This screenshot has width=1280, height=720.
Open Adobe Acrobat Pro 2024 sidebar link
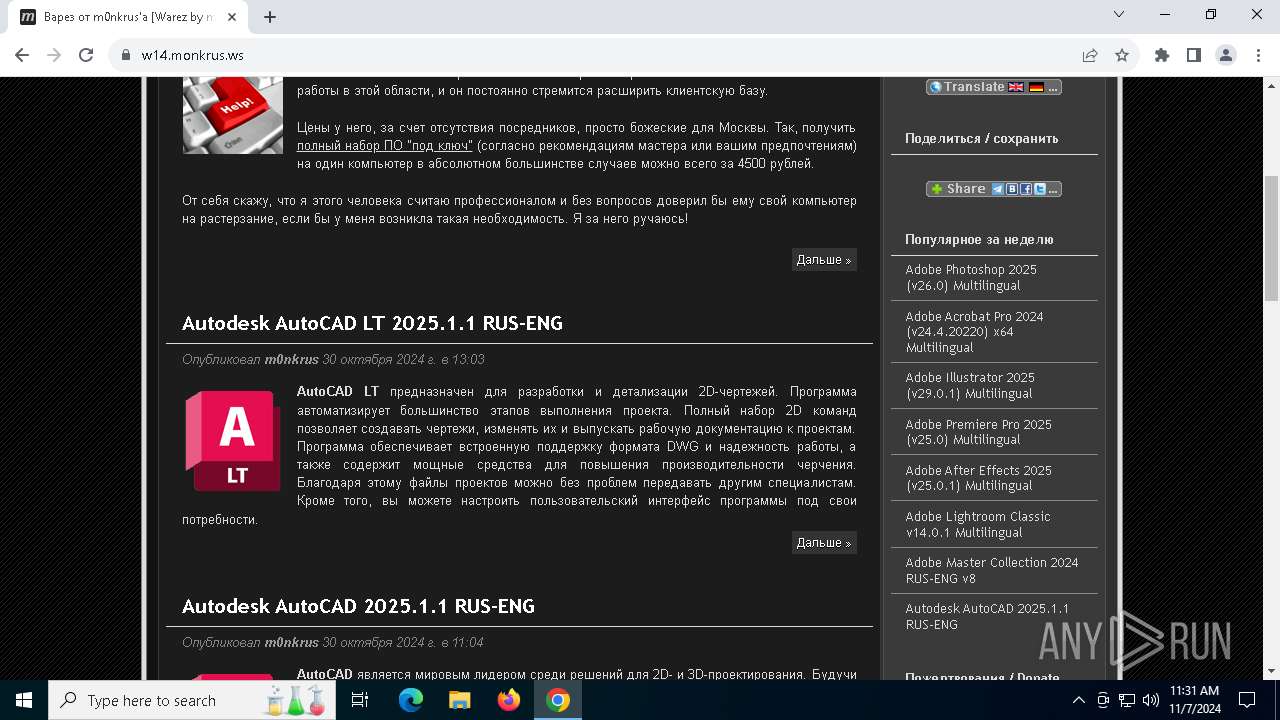tap(974, 332)
